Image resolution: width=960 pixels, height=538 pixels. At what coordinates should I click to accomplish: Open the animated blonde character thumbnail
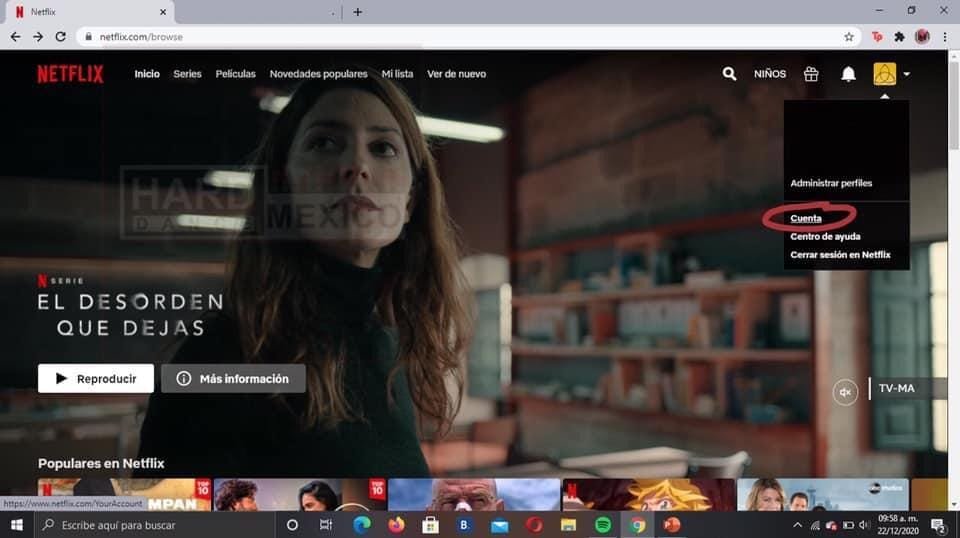pos(649,495)
